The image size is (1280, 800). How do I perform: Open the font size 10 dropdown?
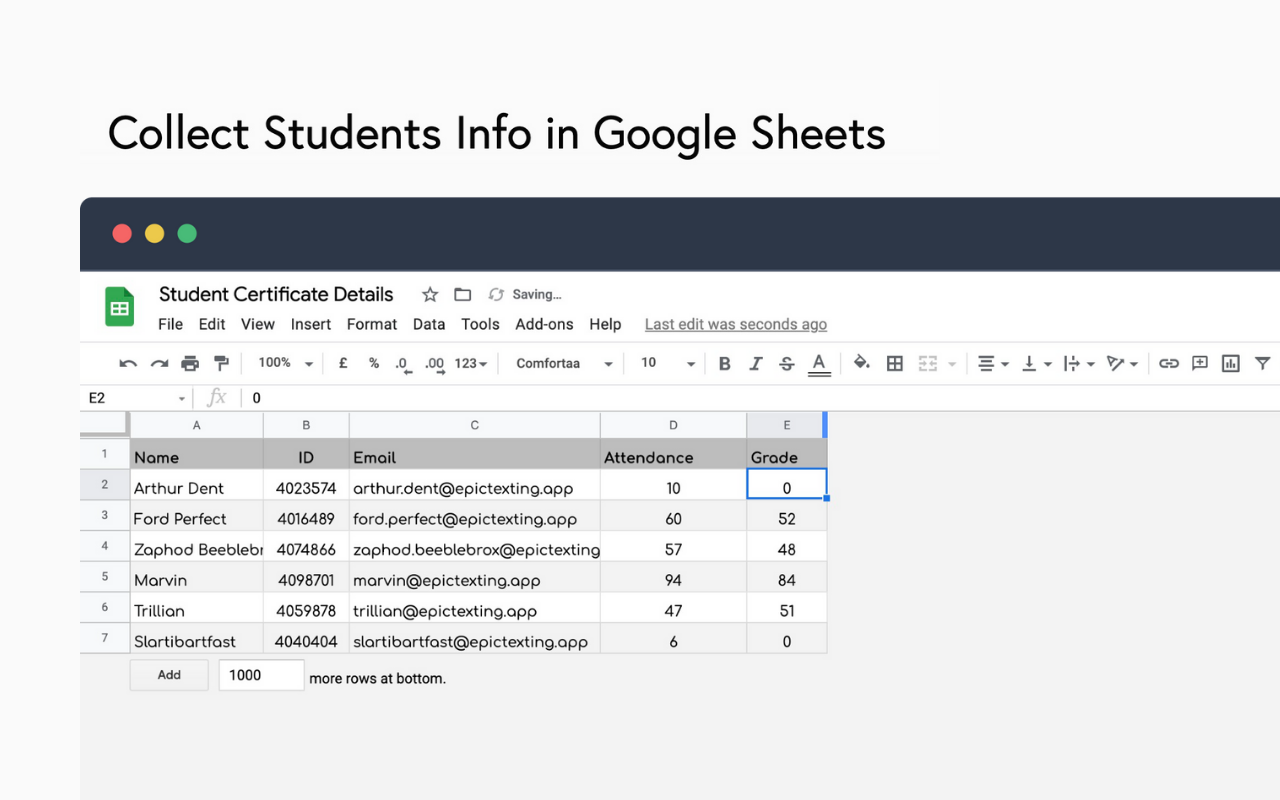pyautogui.click(x=667, y=364)
